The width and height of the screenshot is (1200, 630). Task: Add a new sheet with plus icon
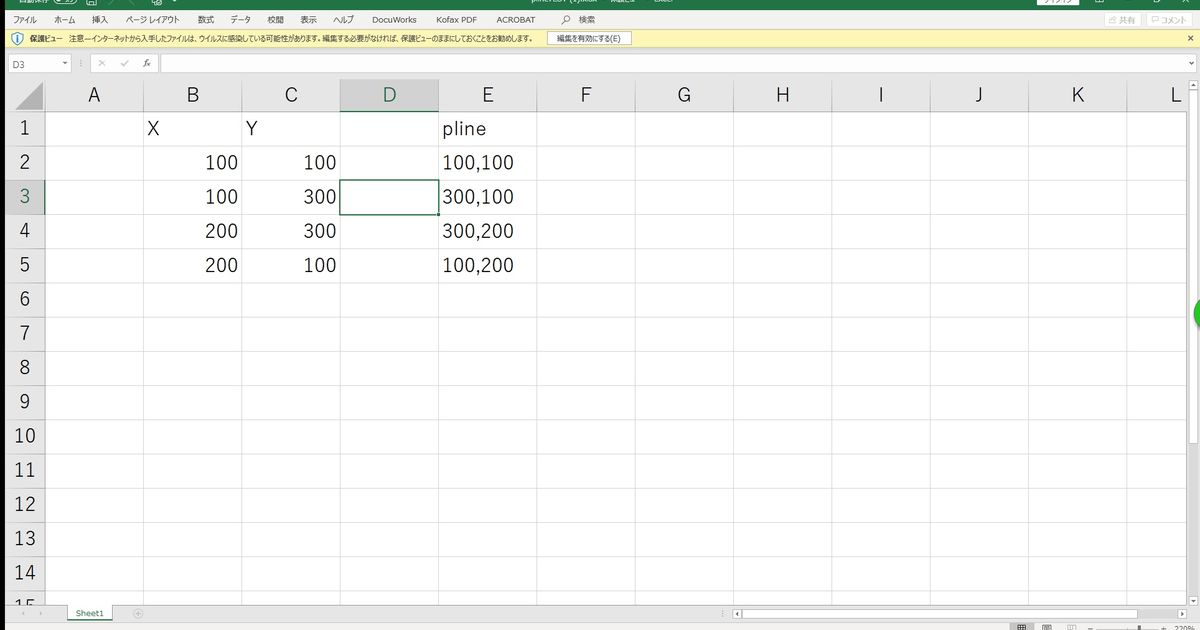pos(138,613)
